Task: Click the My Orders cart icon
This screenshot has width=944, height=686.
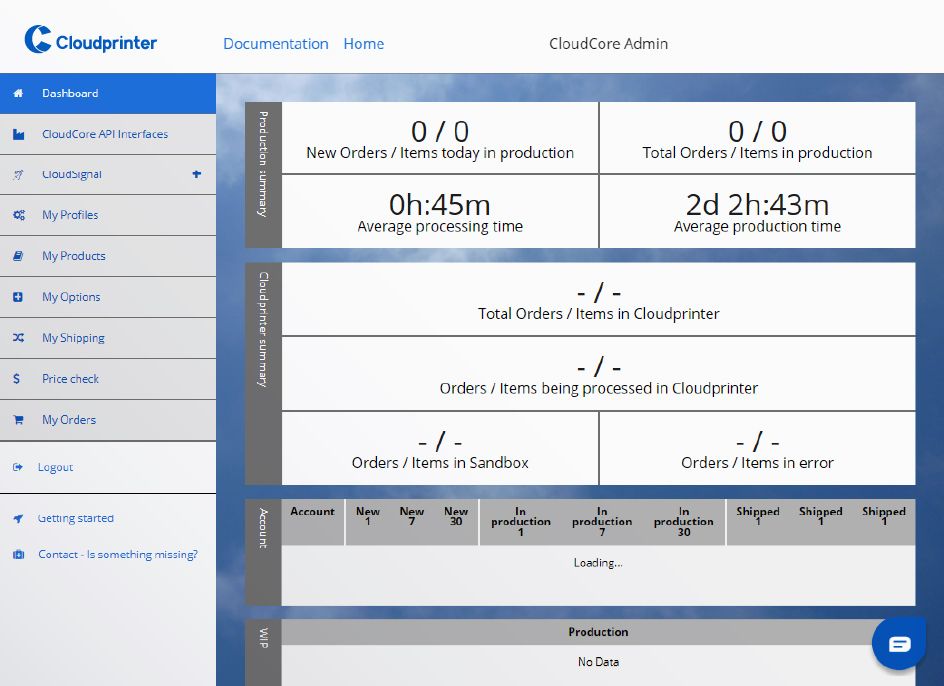Action: click(18, 420)
